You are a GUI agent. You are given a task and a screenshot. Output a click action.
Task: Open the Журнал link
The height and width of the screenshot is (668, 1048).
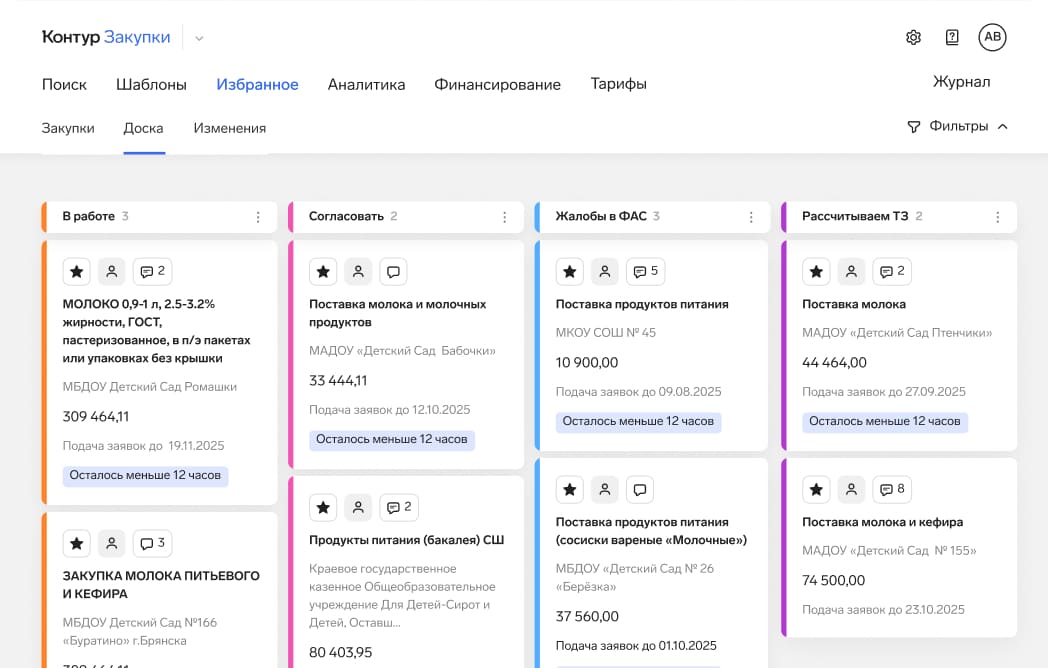click(x=961, y=82)
